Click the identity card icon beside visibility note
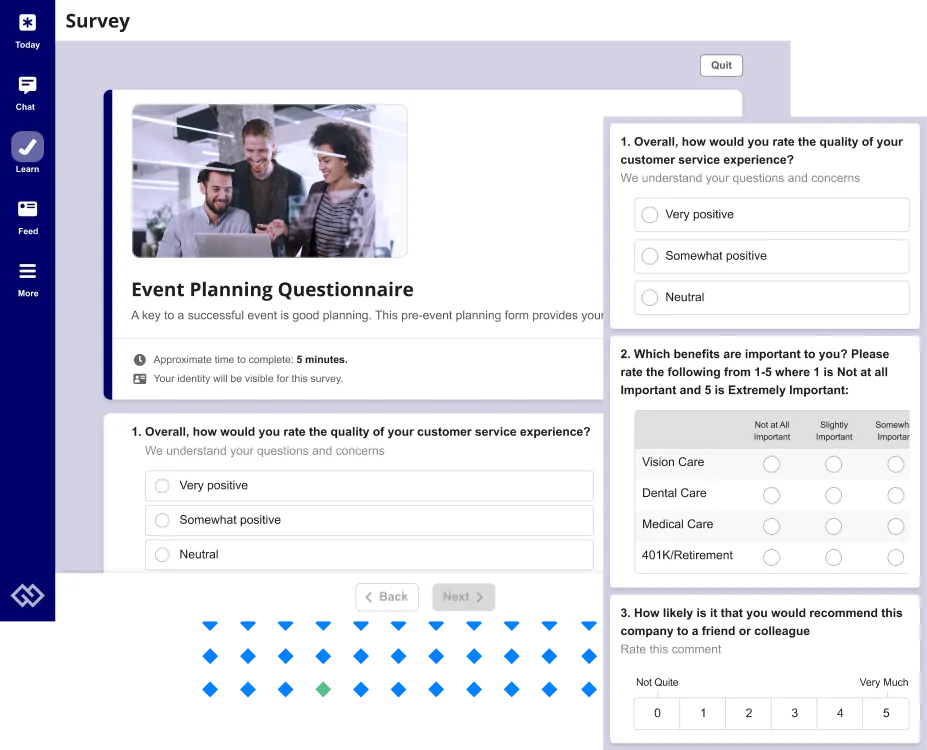Image resolution: width=927 pixels, height=750 pixels. click(140, 379)
